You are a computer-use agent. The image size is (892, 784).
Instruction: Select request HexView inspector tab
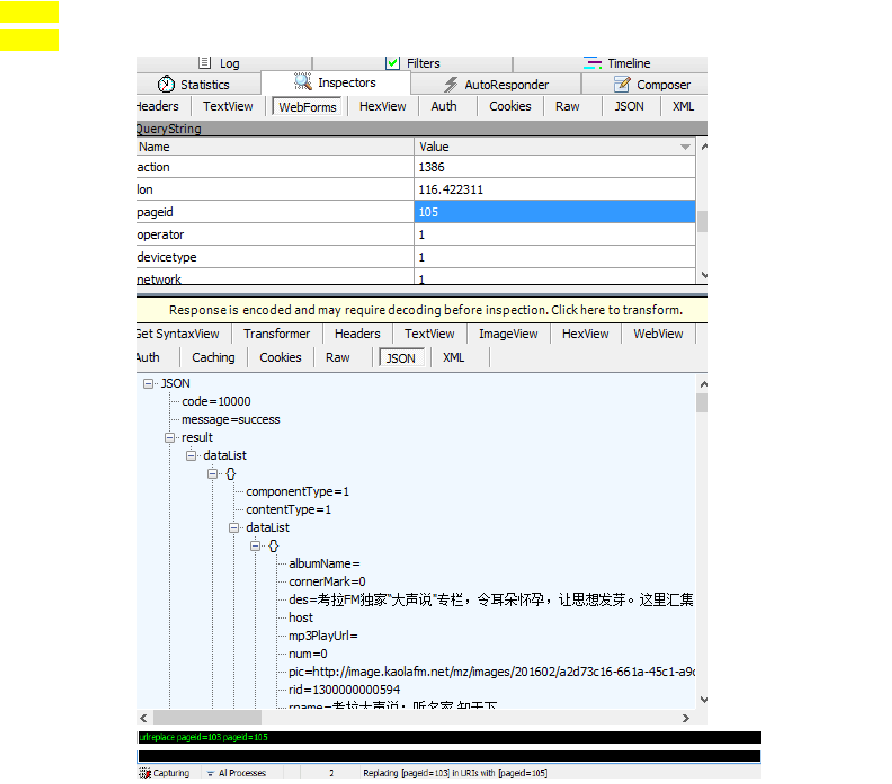383,106
